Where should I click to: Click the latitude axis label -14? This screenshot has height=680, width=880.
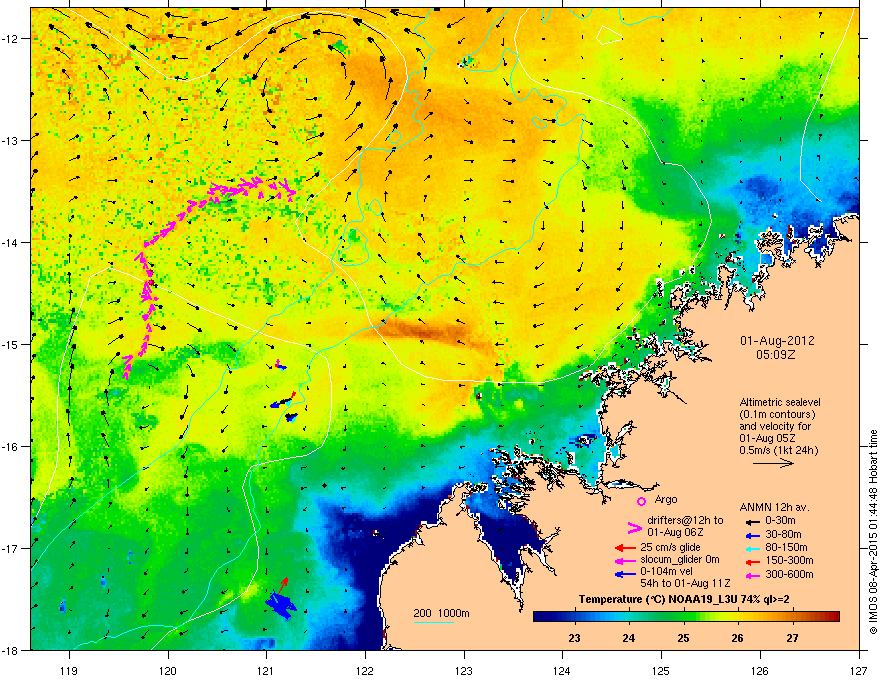[11, 242]
